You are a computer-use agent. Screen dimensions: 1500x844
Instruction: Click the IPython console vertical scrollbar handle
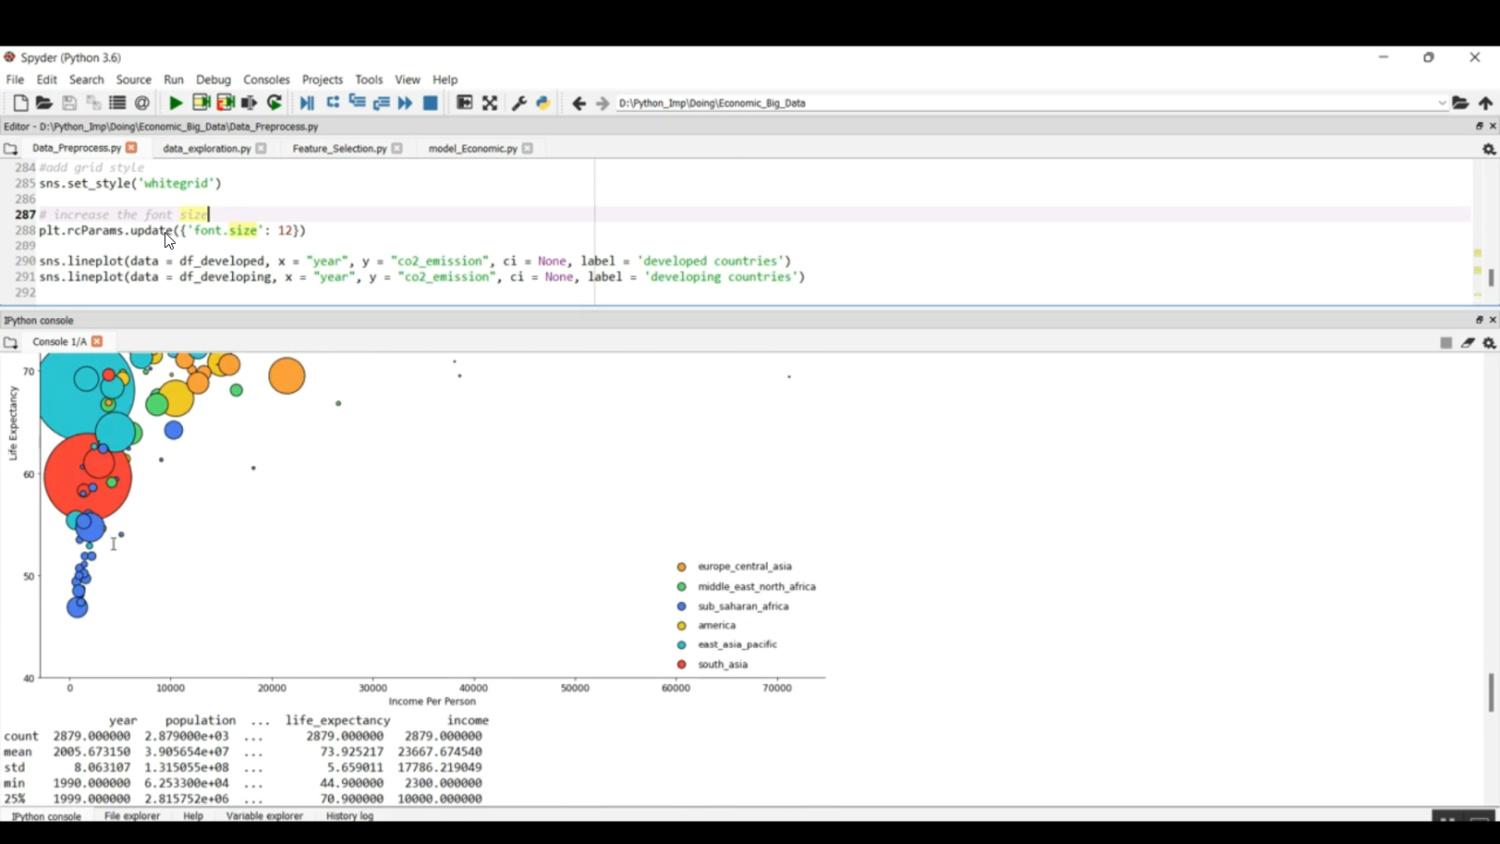coord(1491,692)
